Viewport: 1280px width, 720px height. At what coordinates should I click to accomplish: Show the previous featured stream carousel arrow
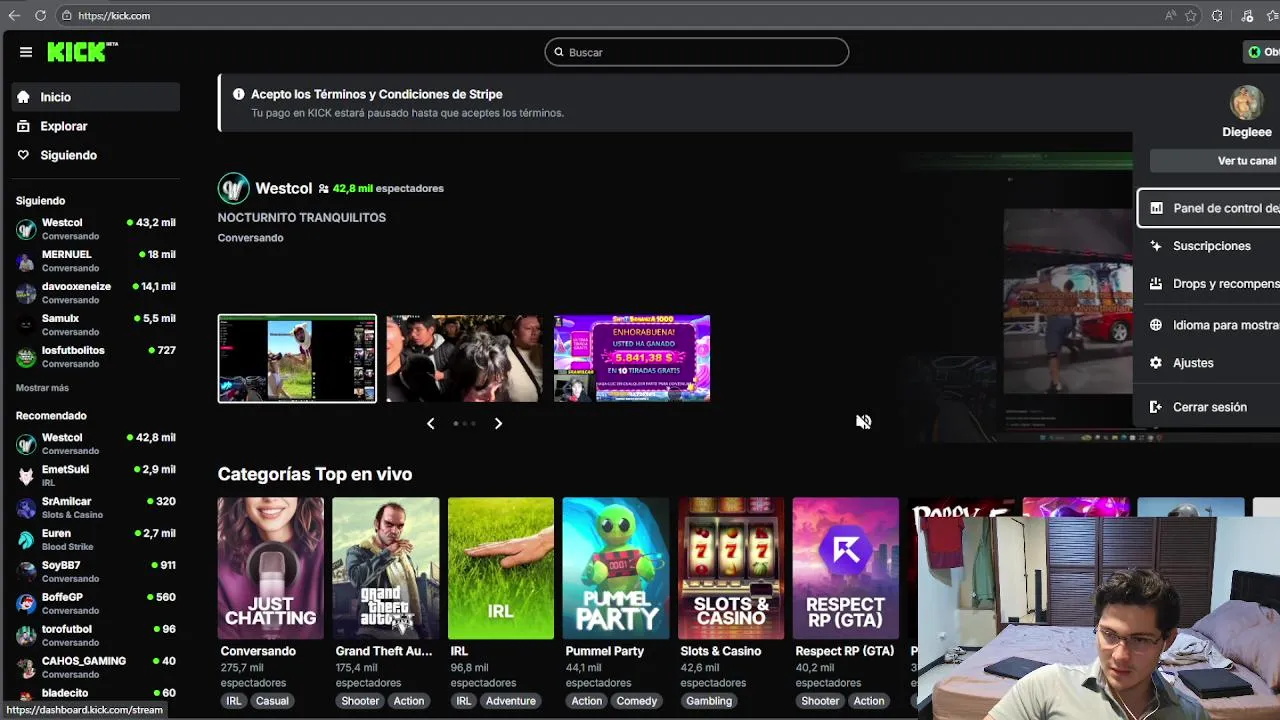click(431, 423)
